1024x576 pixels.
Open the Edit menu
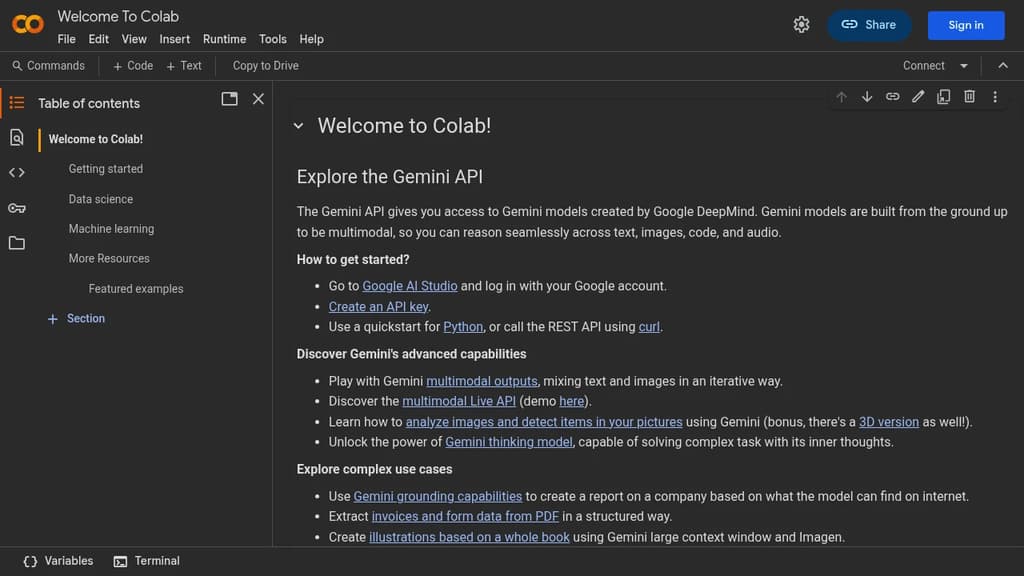pyautogui.click(x=99, y=39)
